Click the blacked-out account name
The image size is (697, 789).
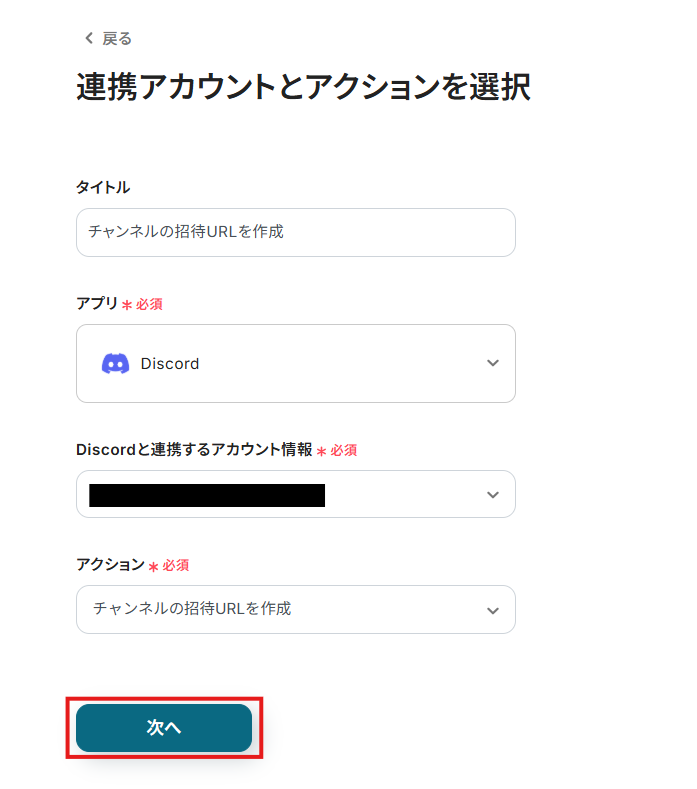(207, 495)
